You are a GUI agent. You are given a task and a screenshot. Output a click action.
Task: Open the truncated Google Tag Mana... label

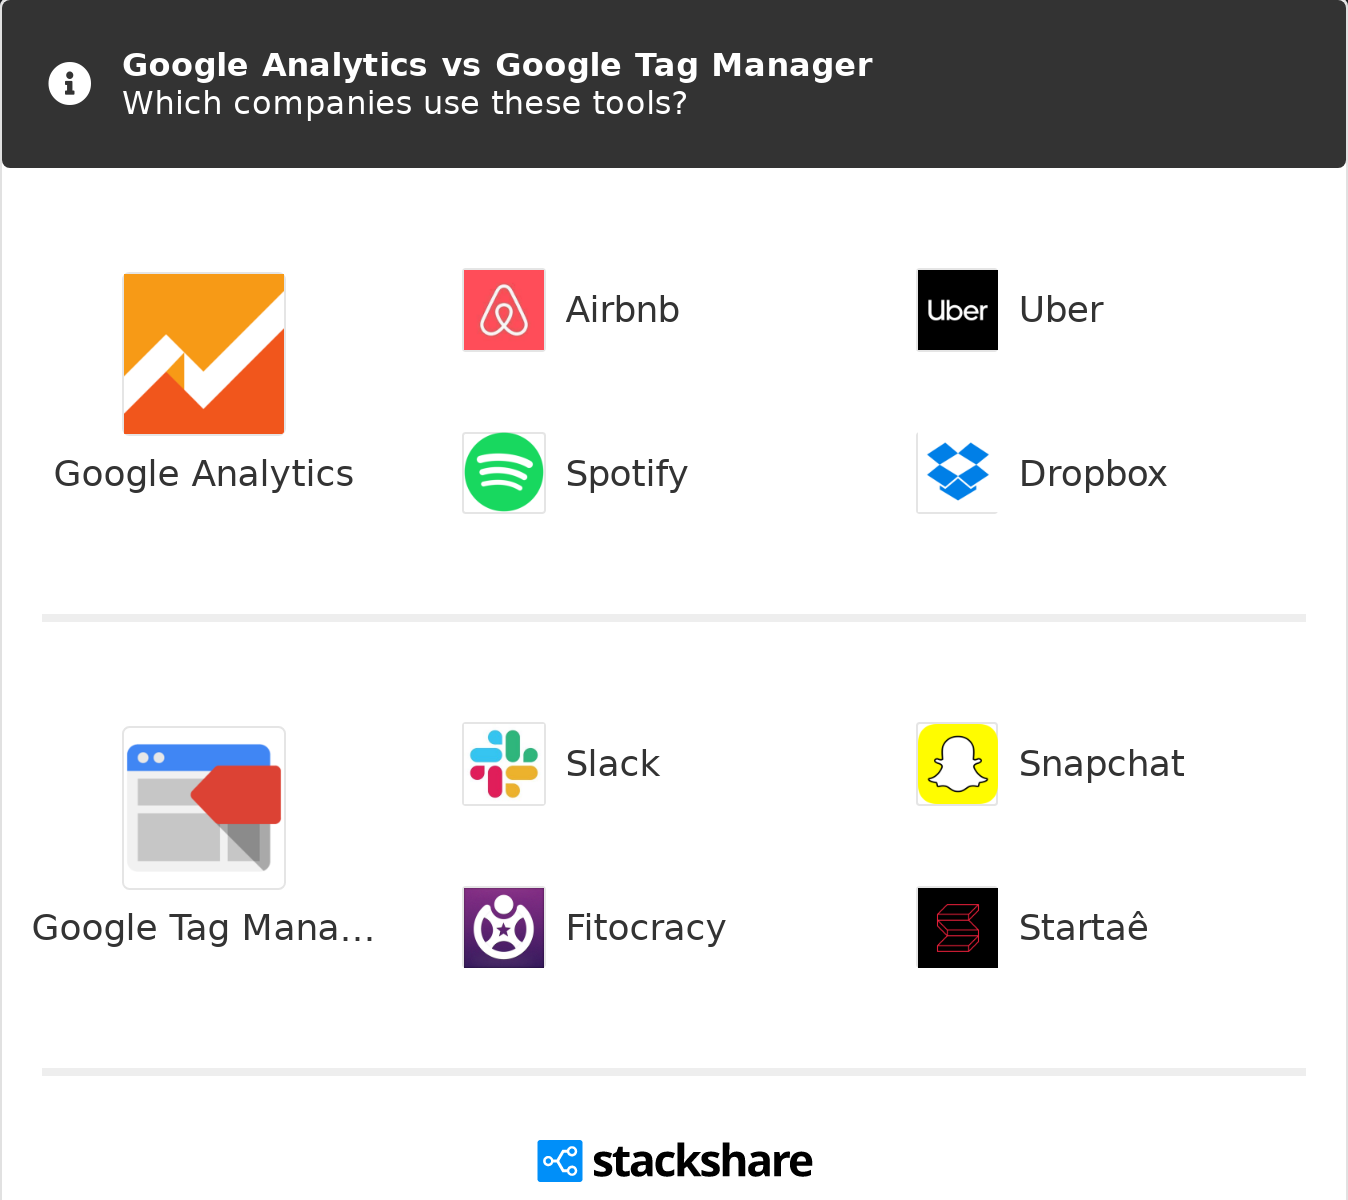click(204, 928)
